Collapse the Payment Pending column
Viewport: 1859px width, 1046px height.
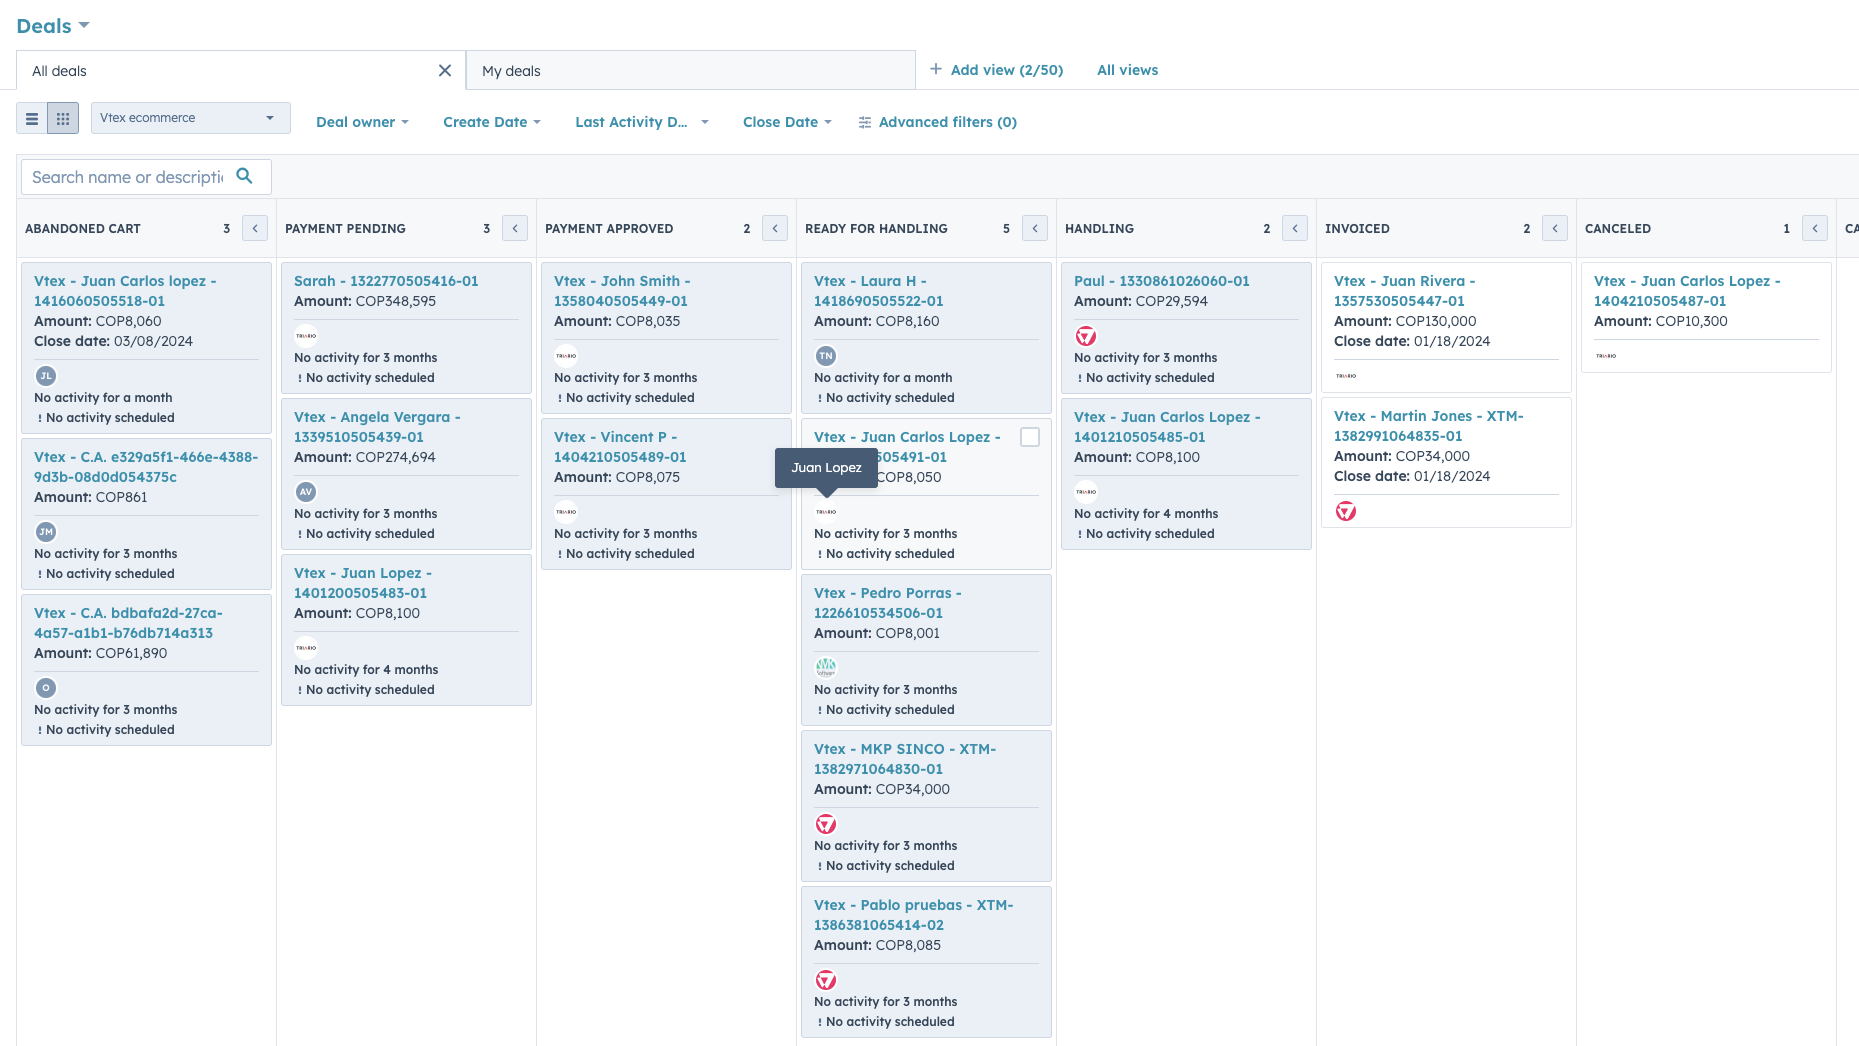(x=514, y=228)
